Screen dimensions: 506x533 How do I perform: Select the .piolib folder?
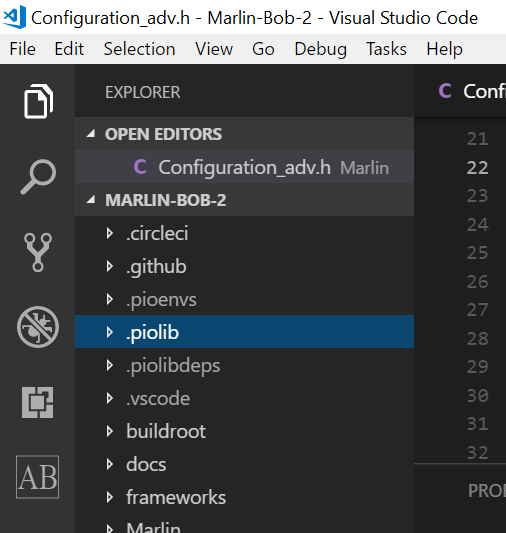click(244, 331)
